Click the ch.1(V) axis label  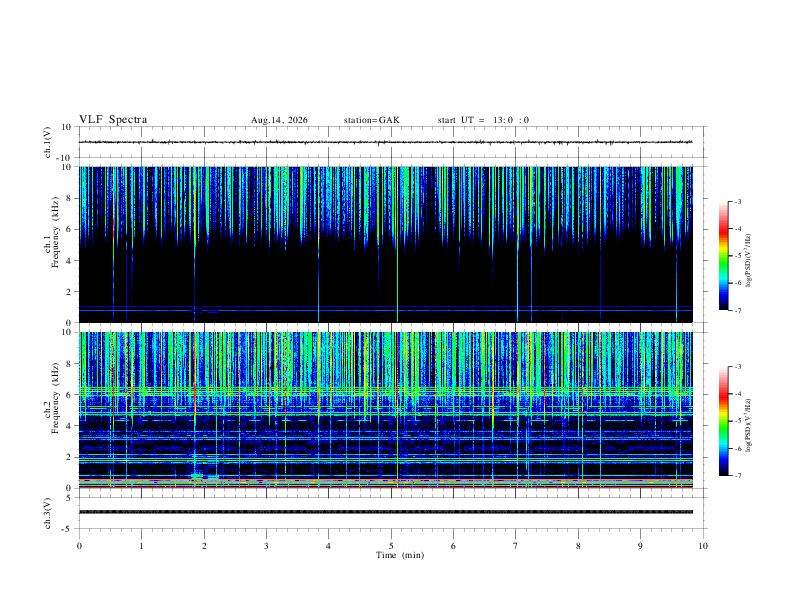point(48,142)
